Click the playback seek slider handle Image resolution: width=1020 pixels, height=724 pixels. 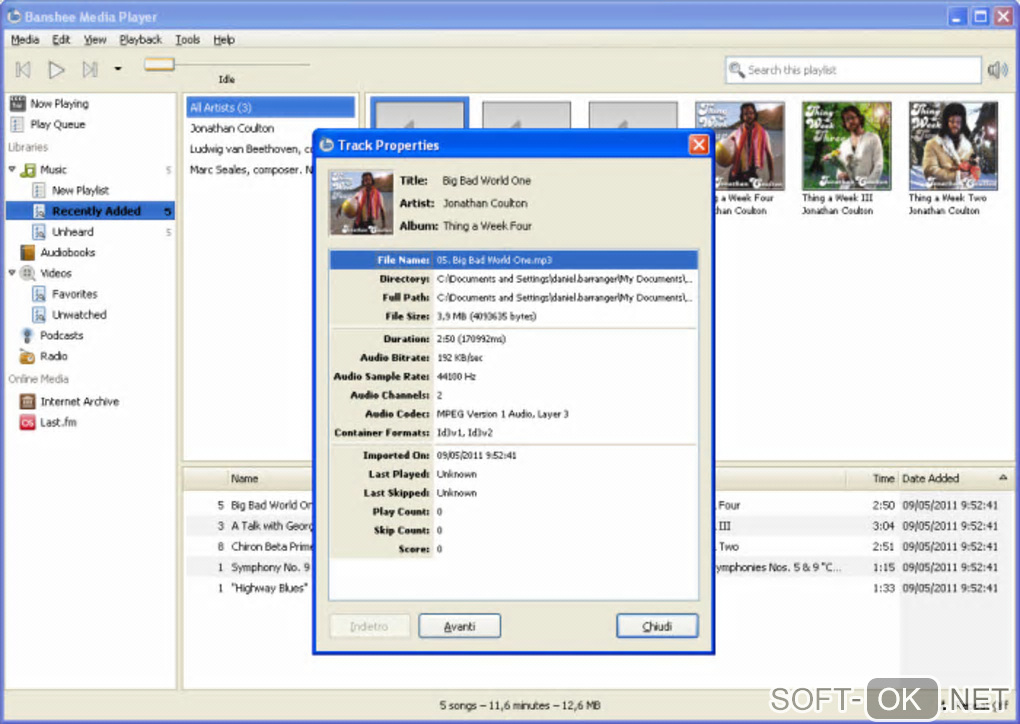coord(159,64)
